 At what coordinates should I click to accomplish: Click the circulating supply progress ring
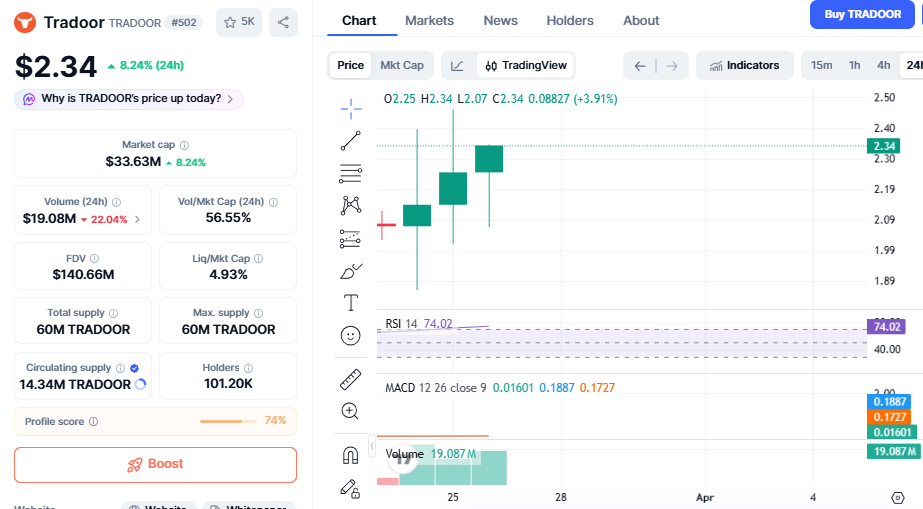coord(141,384)
